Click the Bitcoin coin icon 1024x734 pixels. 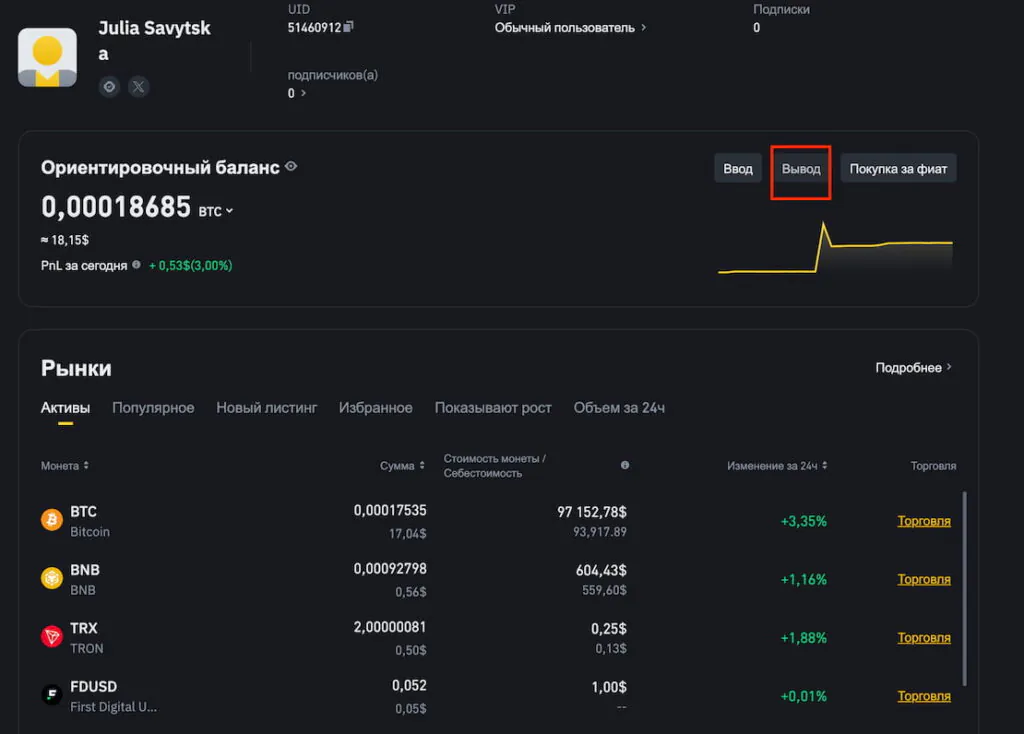coord(52,520)
